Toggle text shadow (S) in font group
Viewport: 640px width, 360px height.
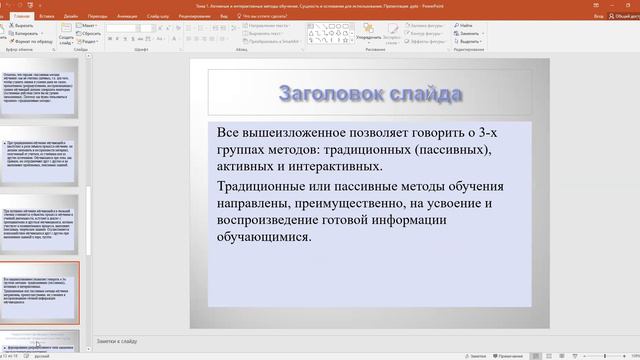[x=133, y=39]
